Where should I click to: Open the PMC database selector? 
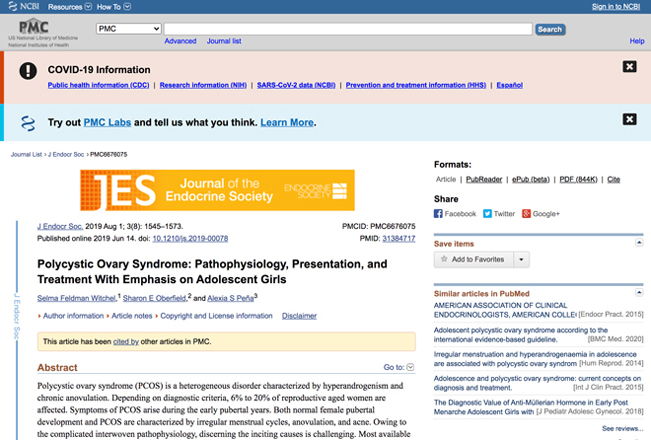coord(129,29)
